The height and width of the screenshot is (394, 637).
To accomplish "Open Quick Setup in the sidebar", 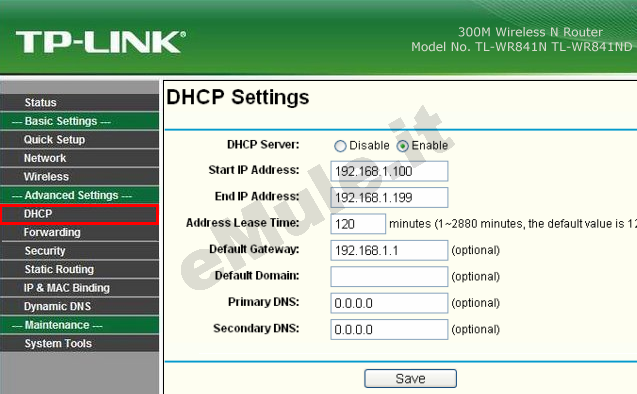I will pos(80,139).
